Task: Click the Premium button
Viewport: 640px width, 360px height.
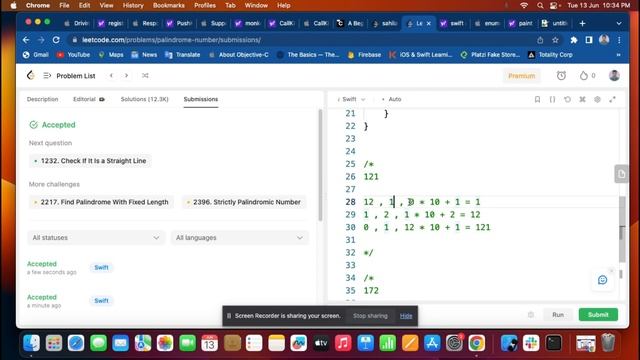Action: [x=522, y=76]
